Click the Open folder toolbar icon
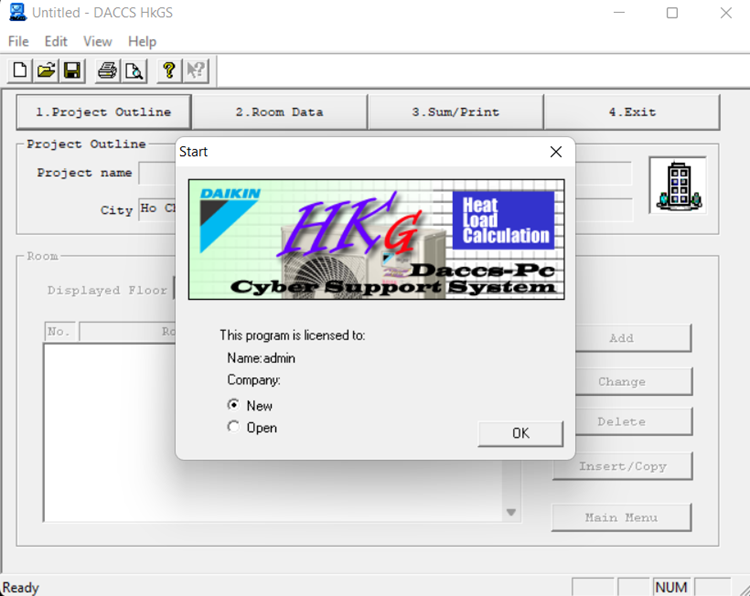750x596 pixels. [46, 70]
